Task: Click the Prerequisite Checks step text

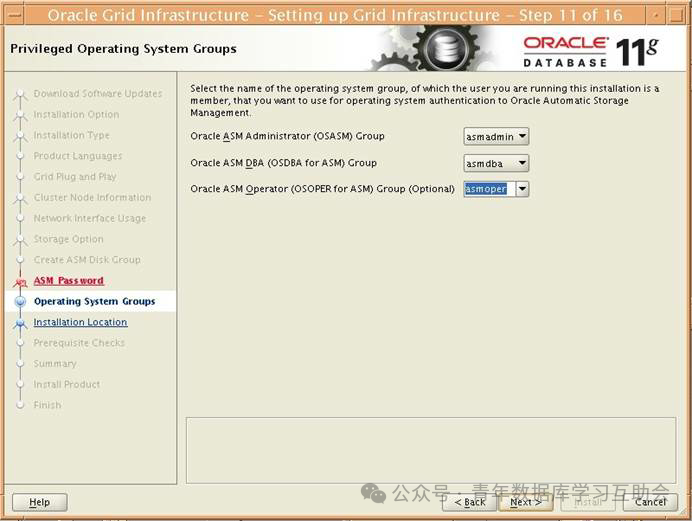Action: [79, 343]
